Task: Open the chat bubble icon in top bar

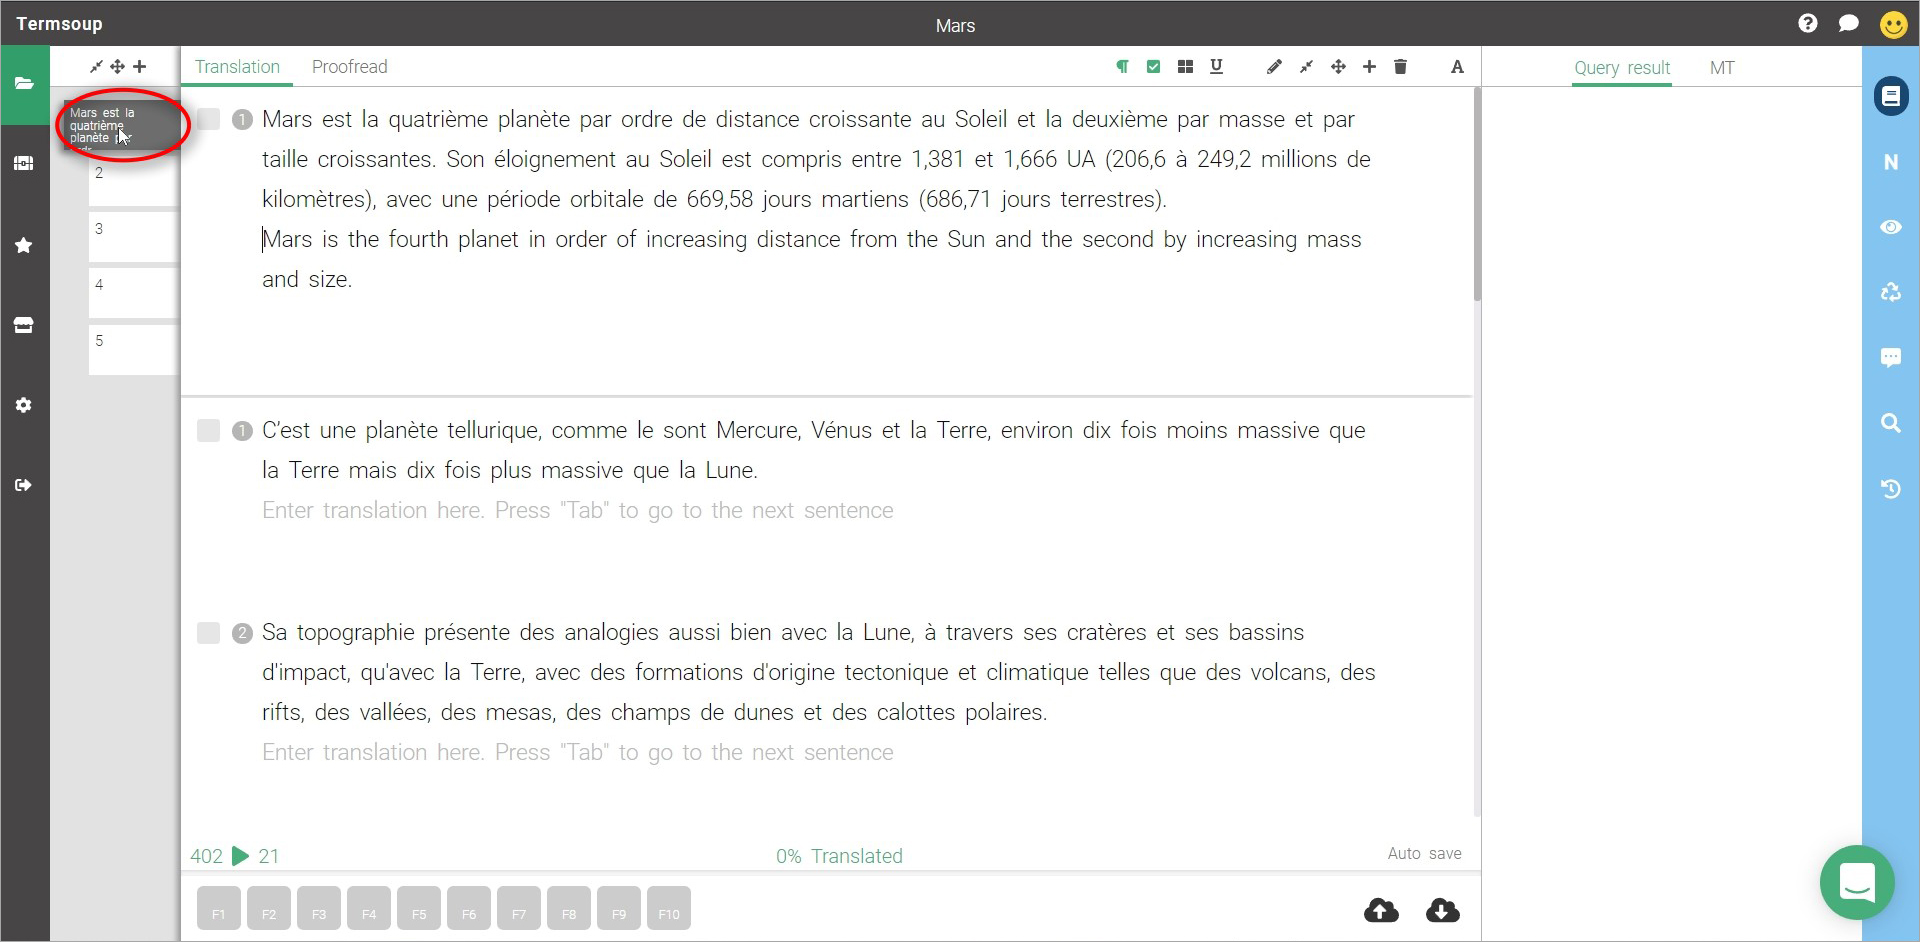Action: point(1848,23)
